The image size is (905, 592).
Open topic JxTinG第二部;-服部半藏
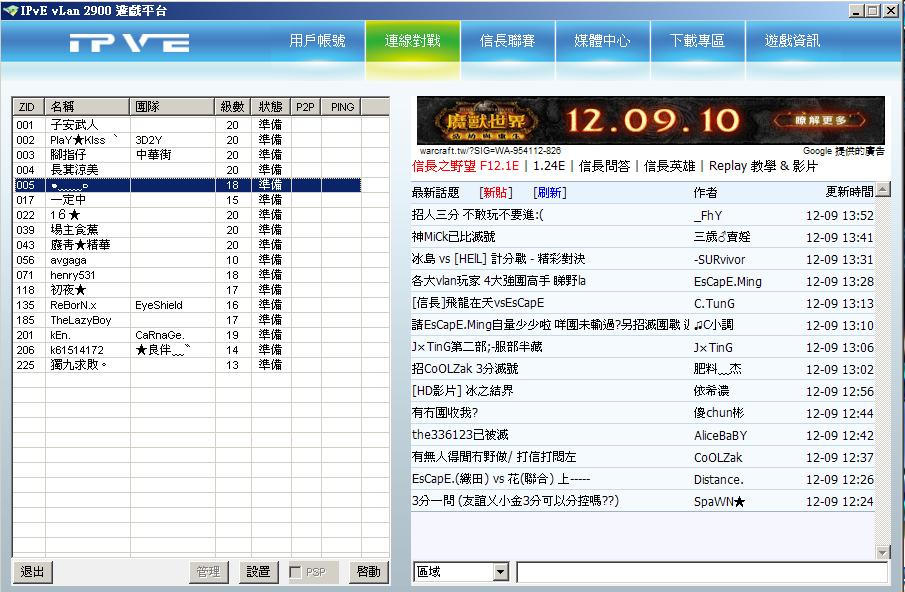point(477,347)
